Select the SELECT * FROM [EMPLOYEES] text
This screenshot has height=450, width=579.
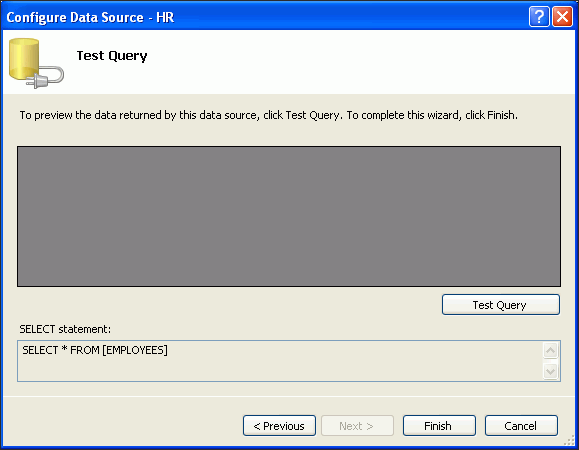(x=95, y=350)
